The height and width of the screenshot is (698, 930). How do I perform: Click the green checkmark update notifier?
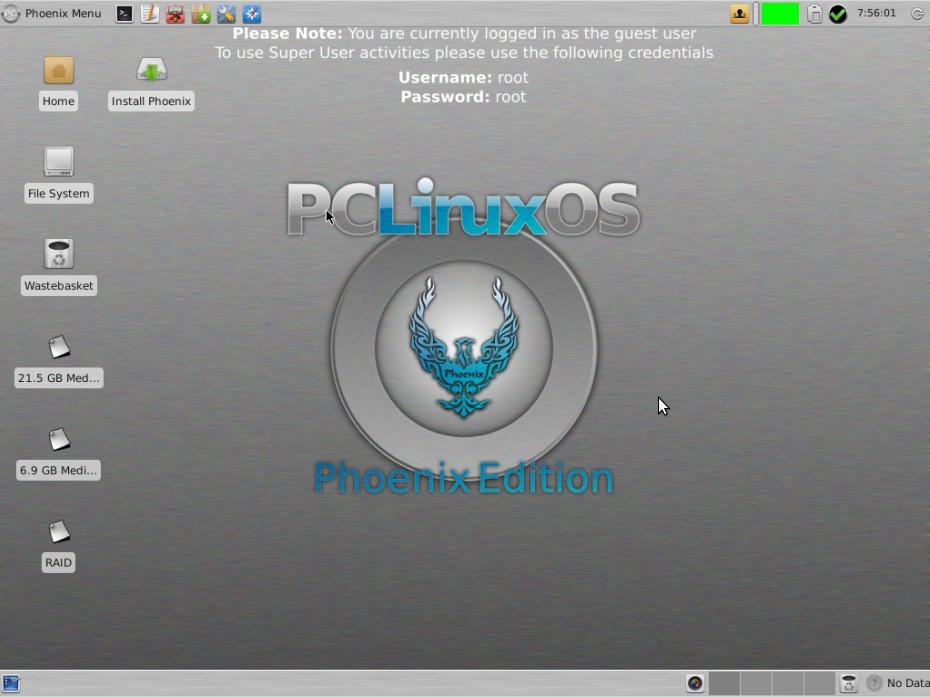click(837, 14)
